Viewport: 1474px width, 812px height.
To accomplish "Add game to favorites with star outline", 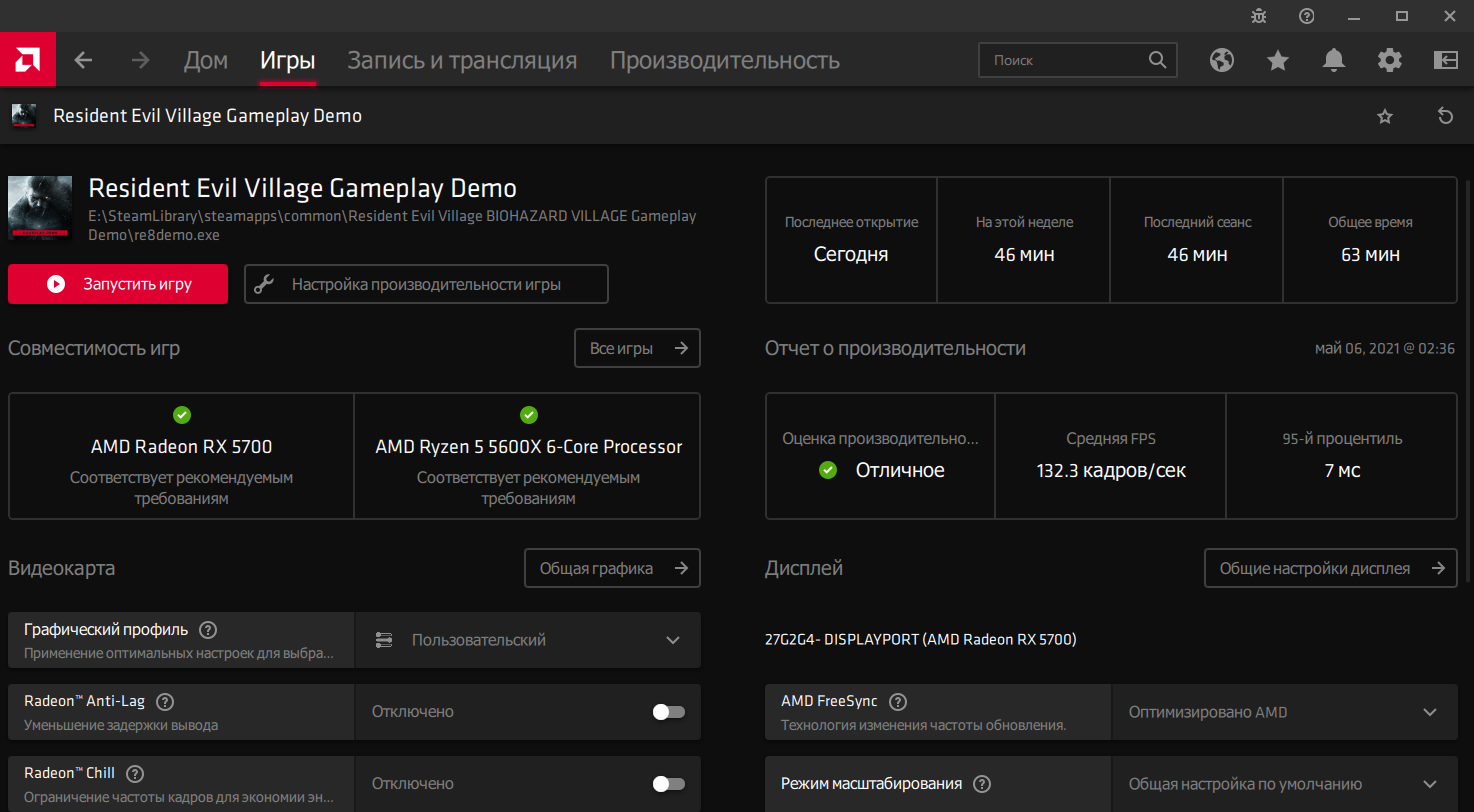I will click(1385, 116).
